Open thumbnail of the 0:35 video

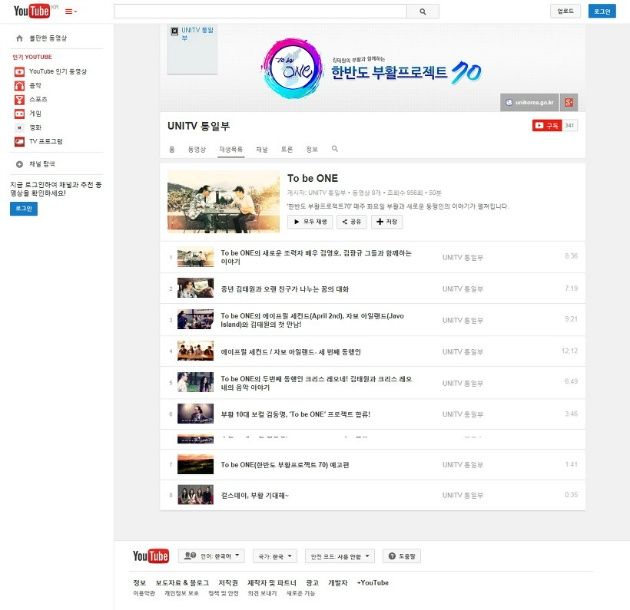(x=196, y=495)
